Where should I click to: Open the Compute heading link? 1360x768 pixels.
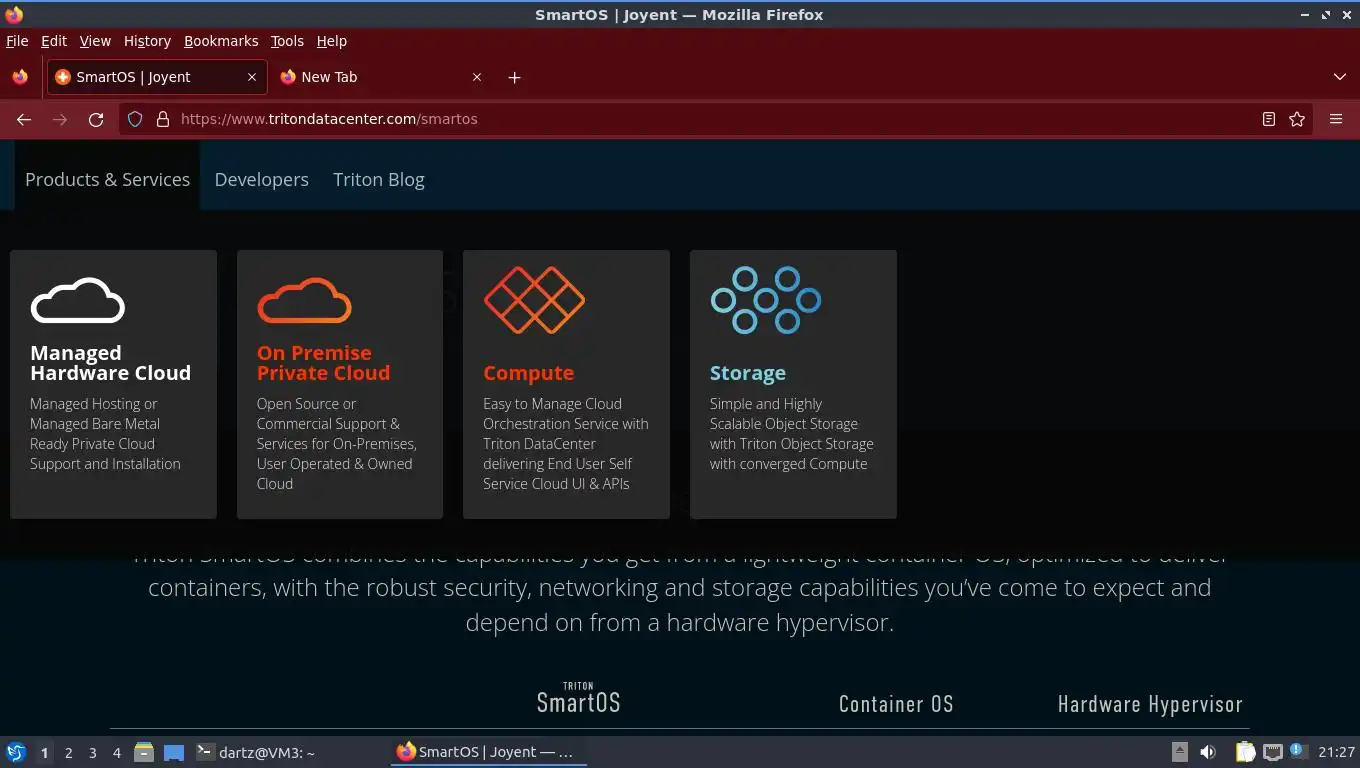[x=528, y=373]
